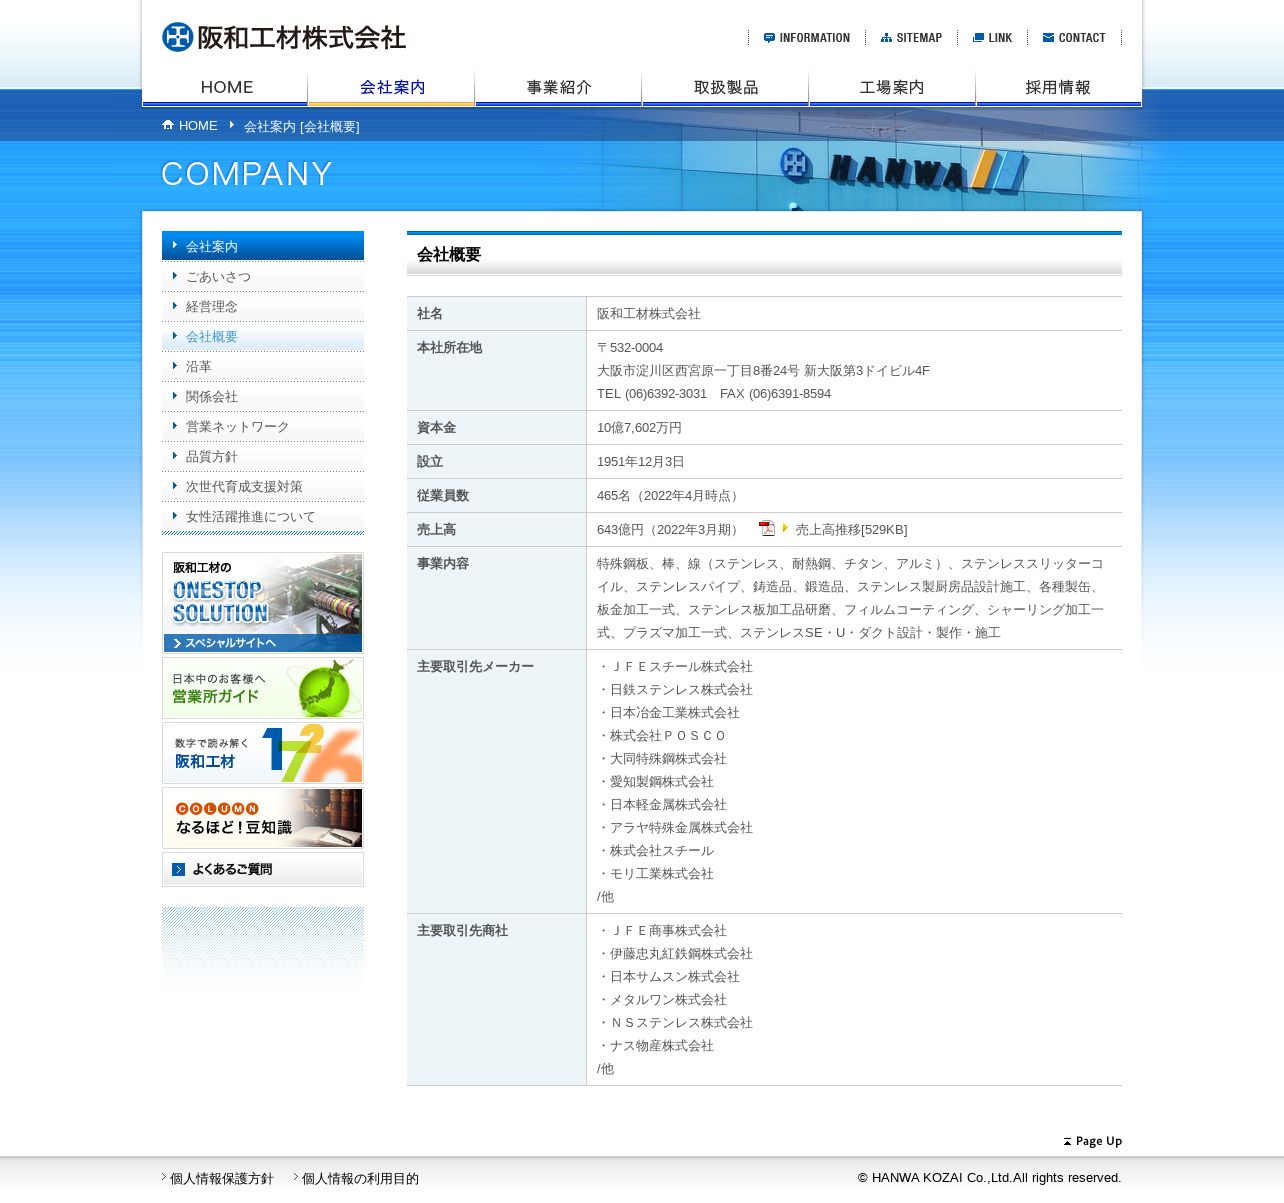Click the 阪和工材株式会社 header logo text
The width and height of the screenshot is (1284, 1203).
coord(301,38)
